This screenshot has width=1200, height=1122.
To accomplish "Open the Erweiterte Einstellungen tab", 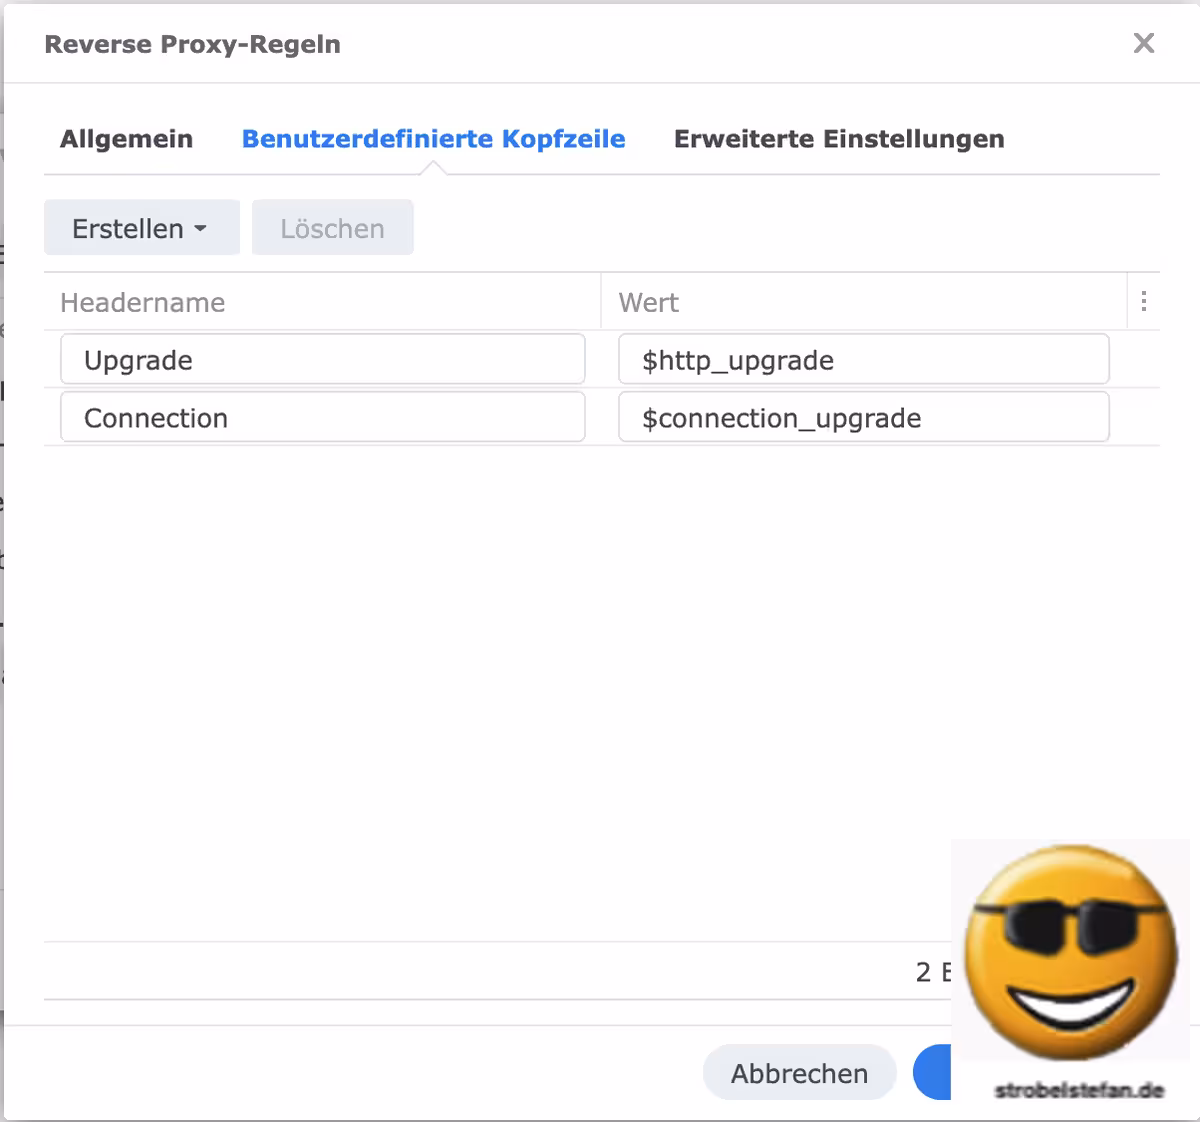I will [838, 139].
